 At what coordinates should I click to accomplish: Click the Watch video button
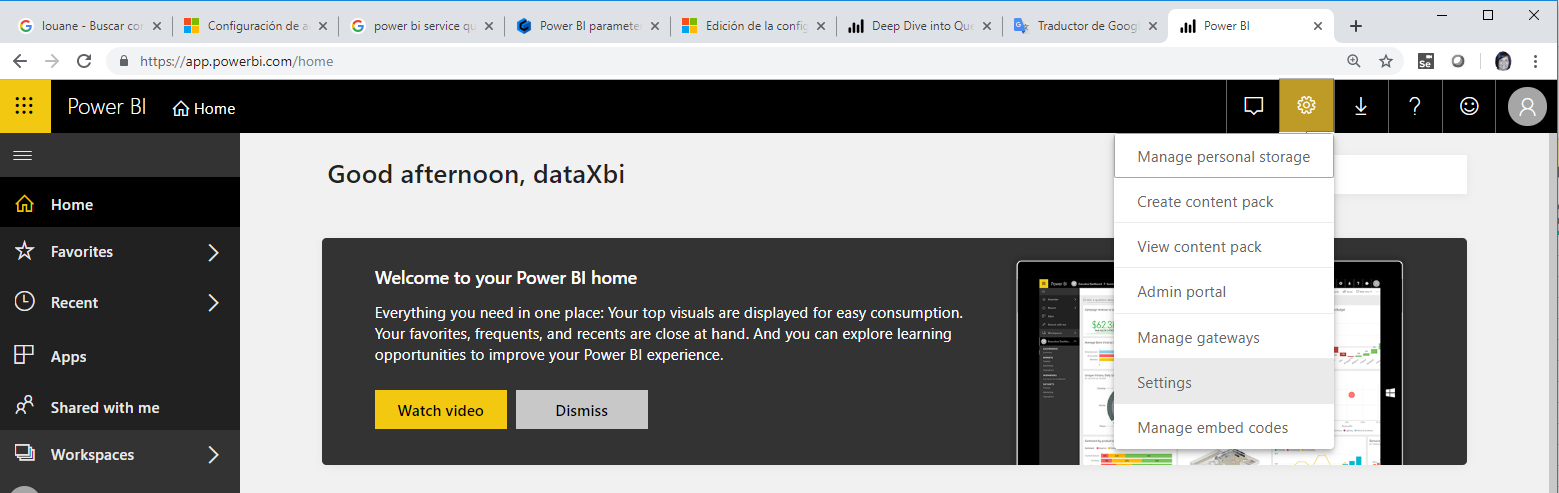pos(440,410)
